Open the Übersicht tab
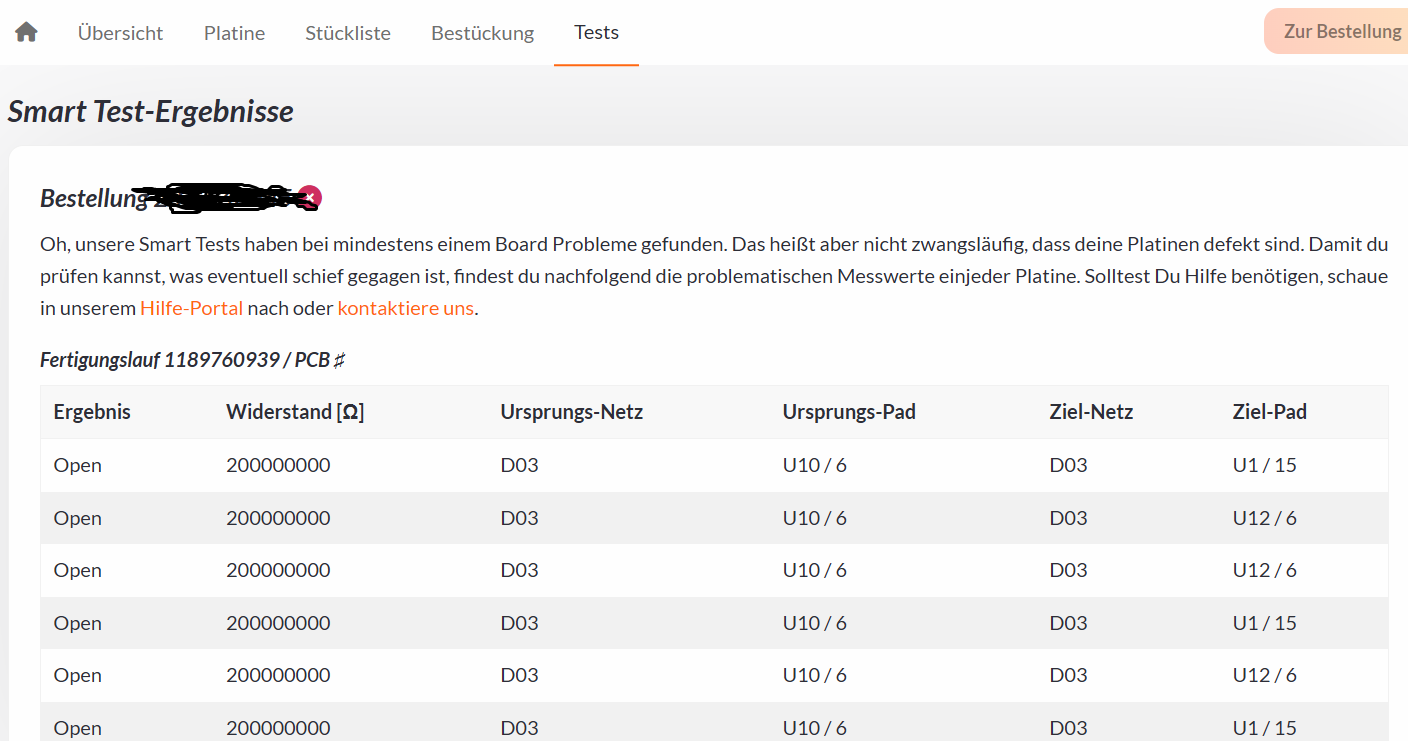This screenshot has height=741, width=1408. pyautogui.click(x=120, y=33)
